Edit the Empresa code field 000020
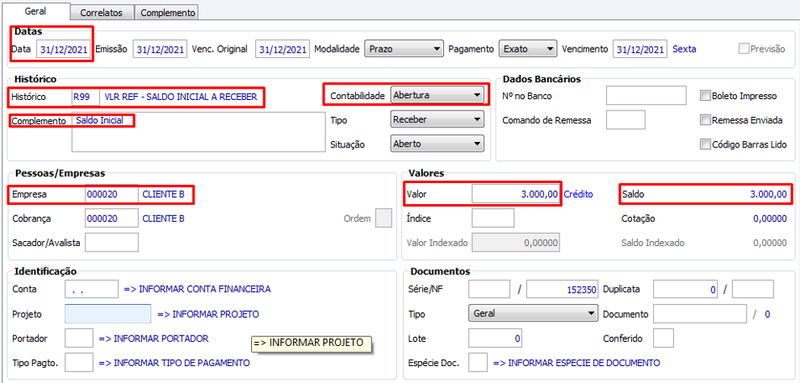The image size is (800, 383). 112,194
